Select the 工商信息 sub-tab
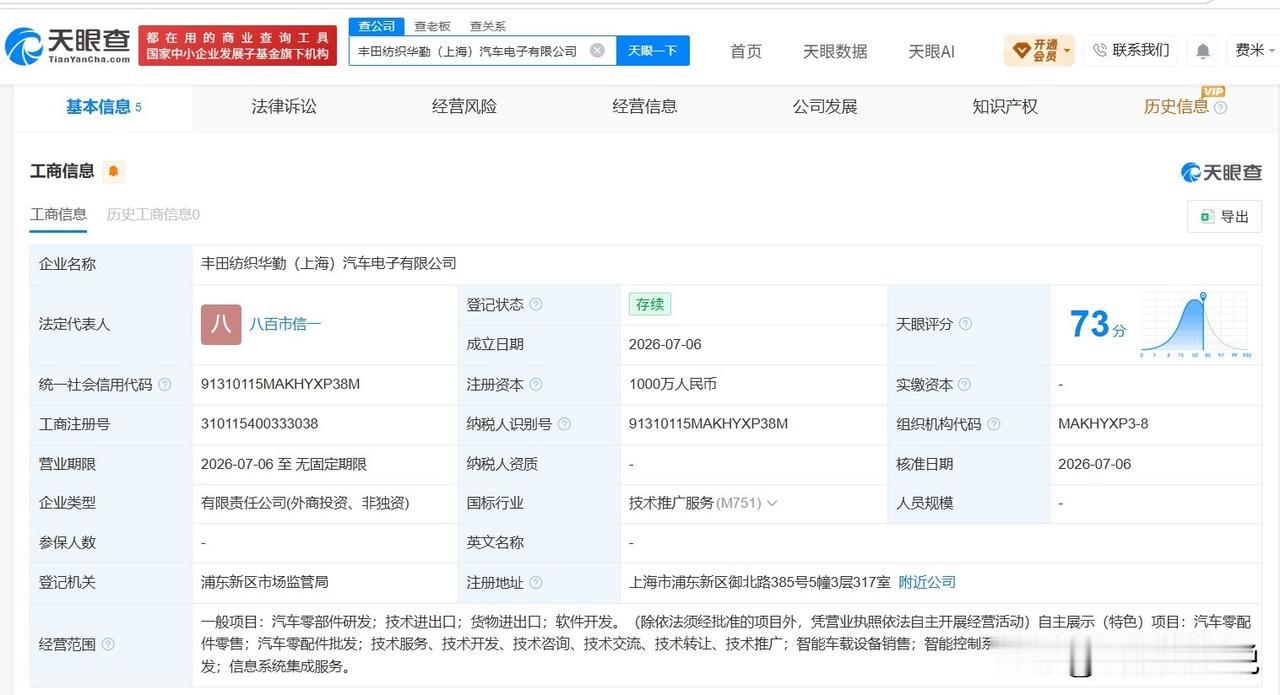Image resolution: width=1280 pixels, height=695 pixels. [58, 214]
